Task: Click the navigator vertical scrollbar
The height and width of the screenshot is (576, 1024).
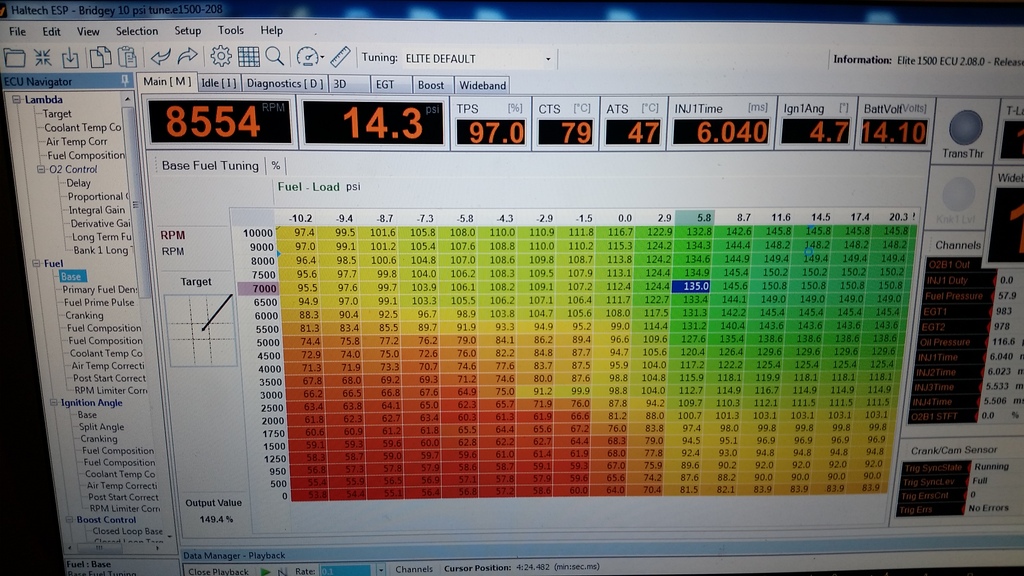Action: 137,204
